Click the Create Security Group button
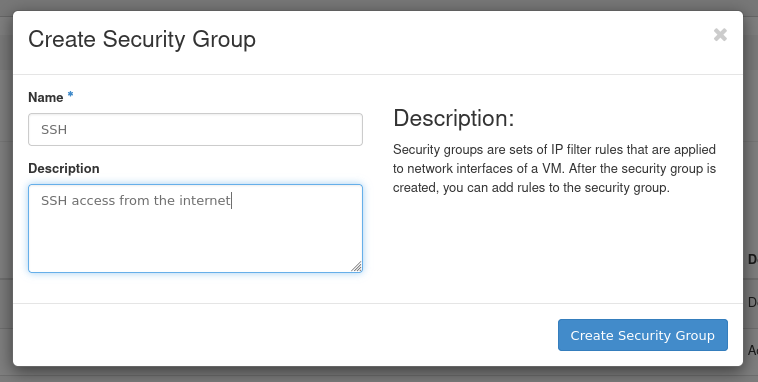Viewport: 758px width, 382px height. (x=642, y=335)
